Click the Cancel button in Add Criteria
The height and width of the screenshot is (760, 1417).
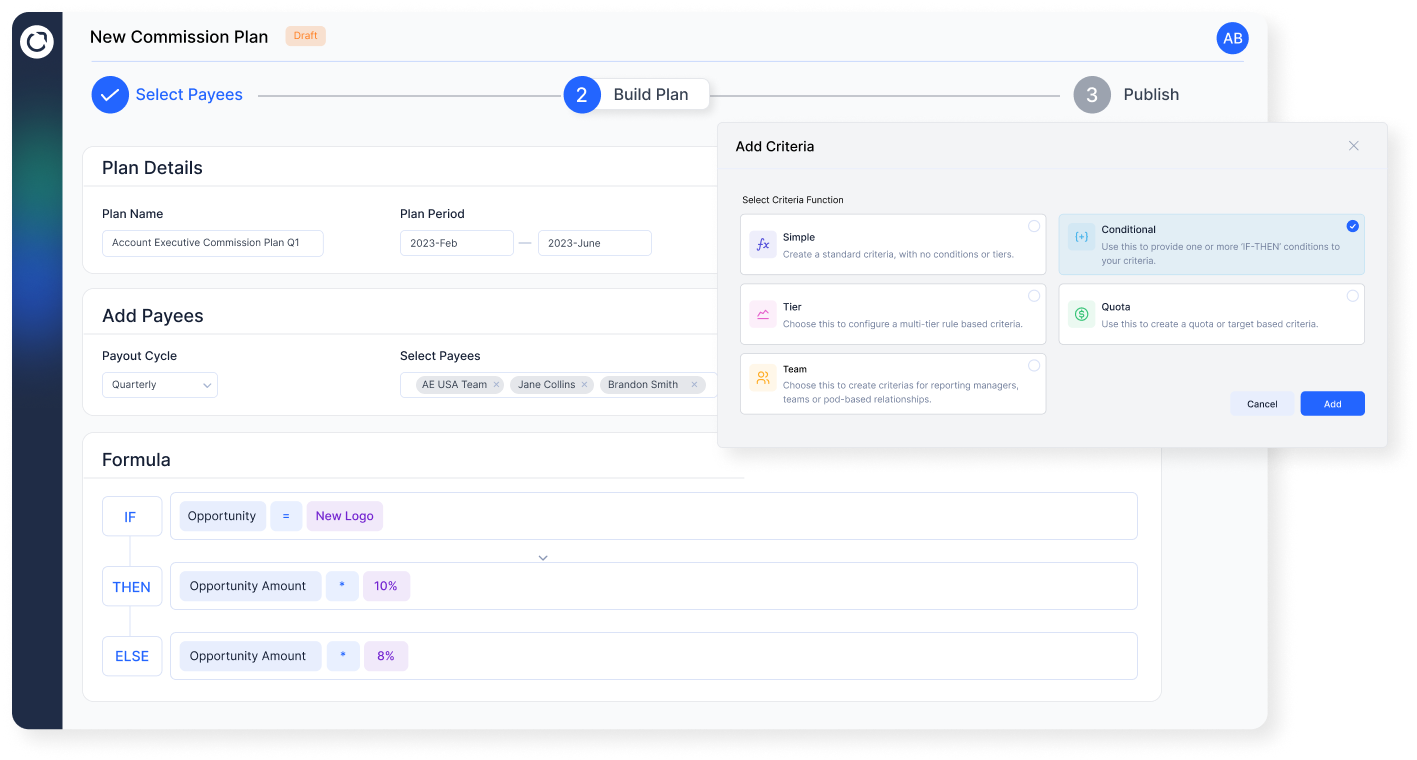coord(1262,404)
